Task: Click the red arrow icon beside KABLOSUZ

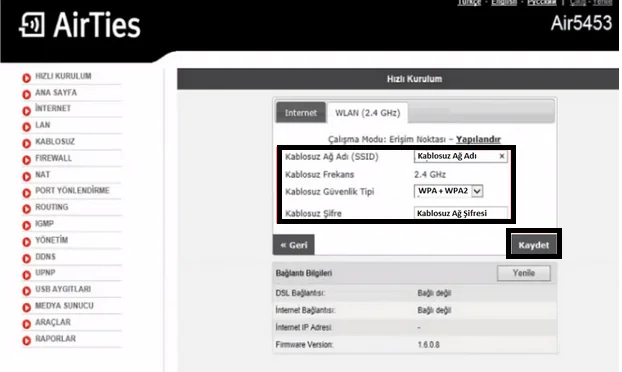Action: click(27, 144)
